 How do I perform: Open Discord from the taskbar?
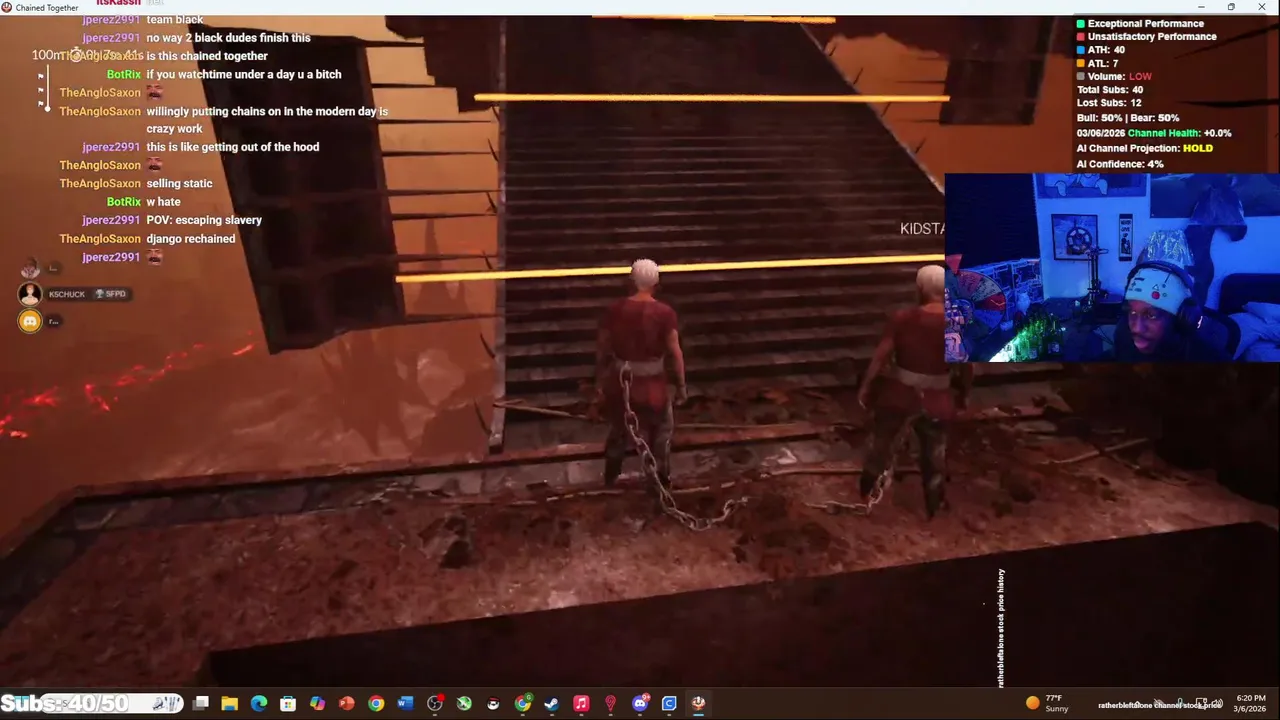640,703
